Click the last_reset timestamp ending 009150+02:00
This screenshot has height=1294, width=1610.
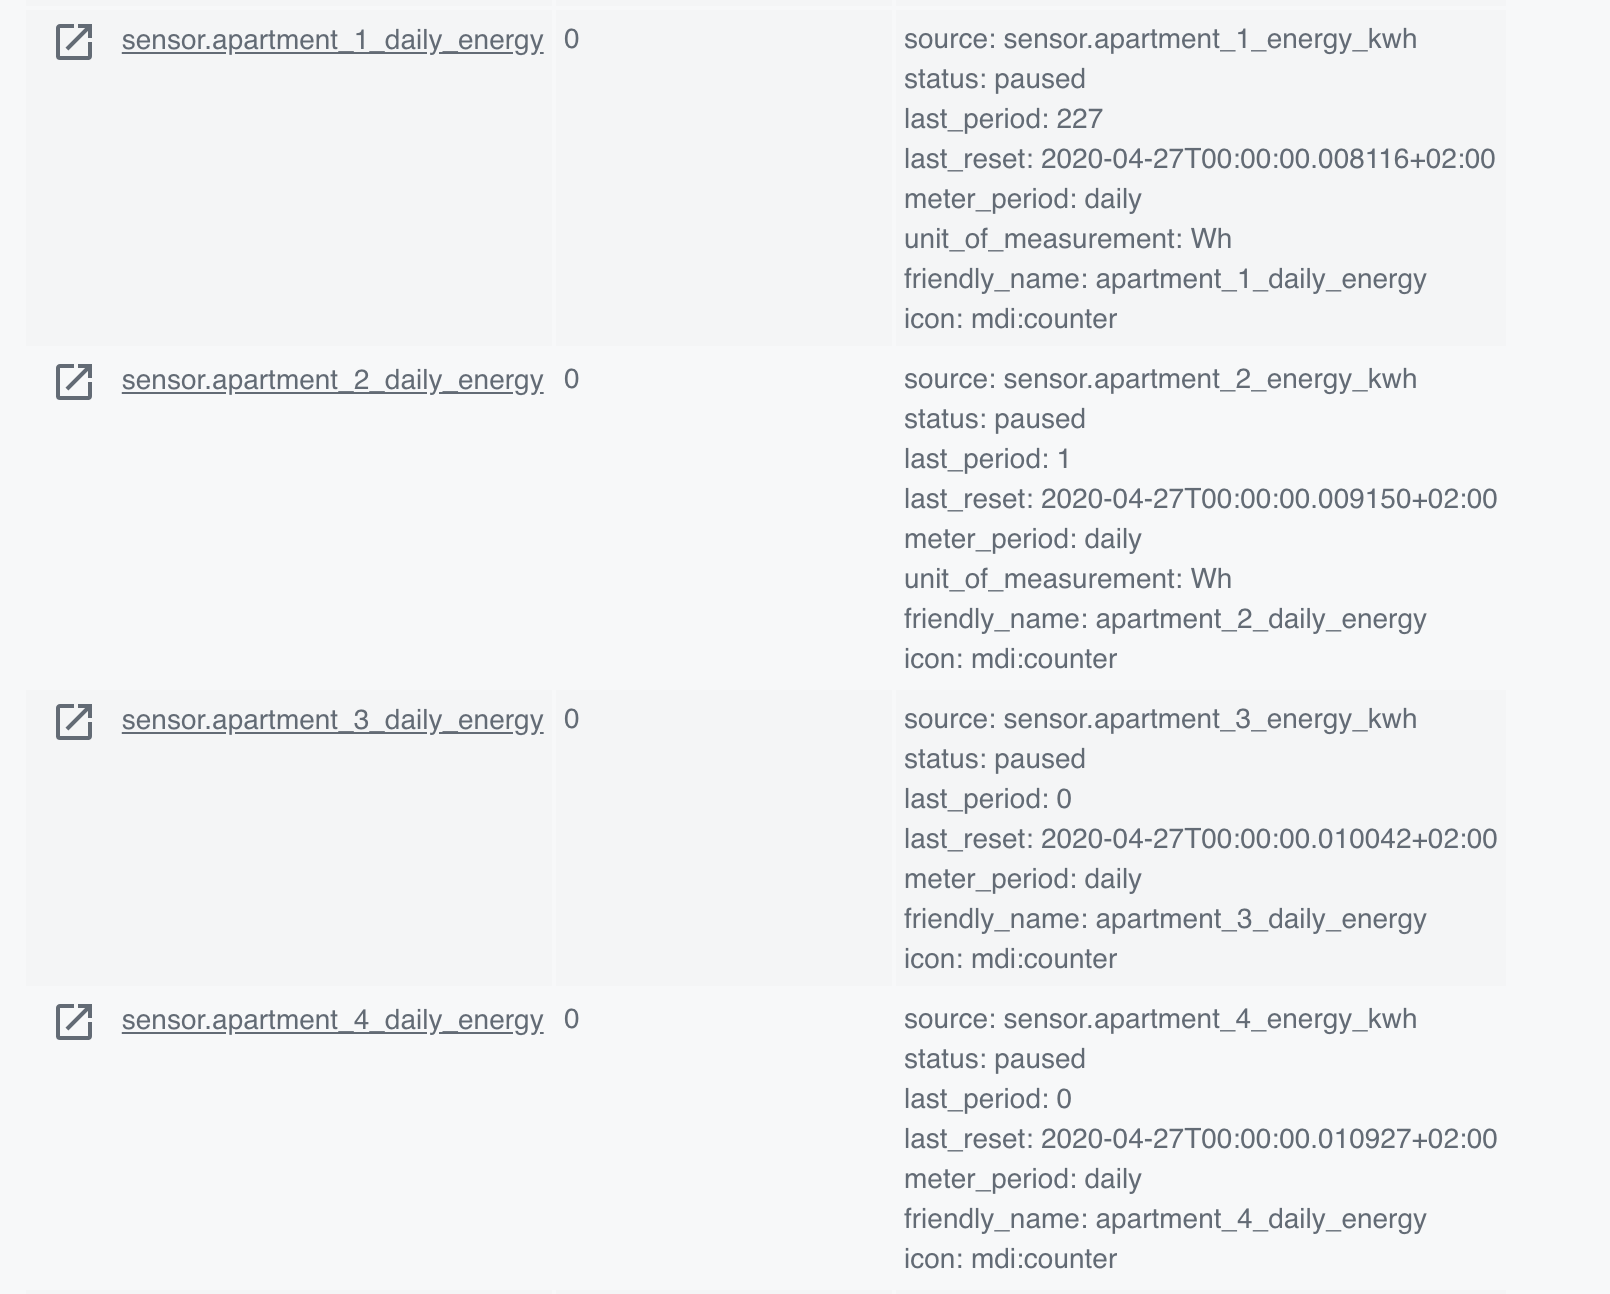click(1200, 500)
